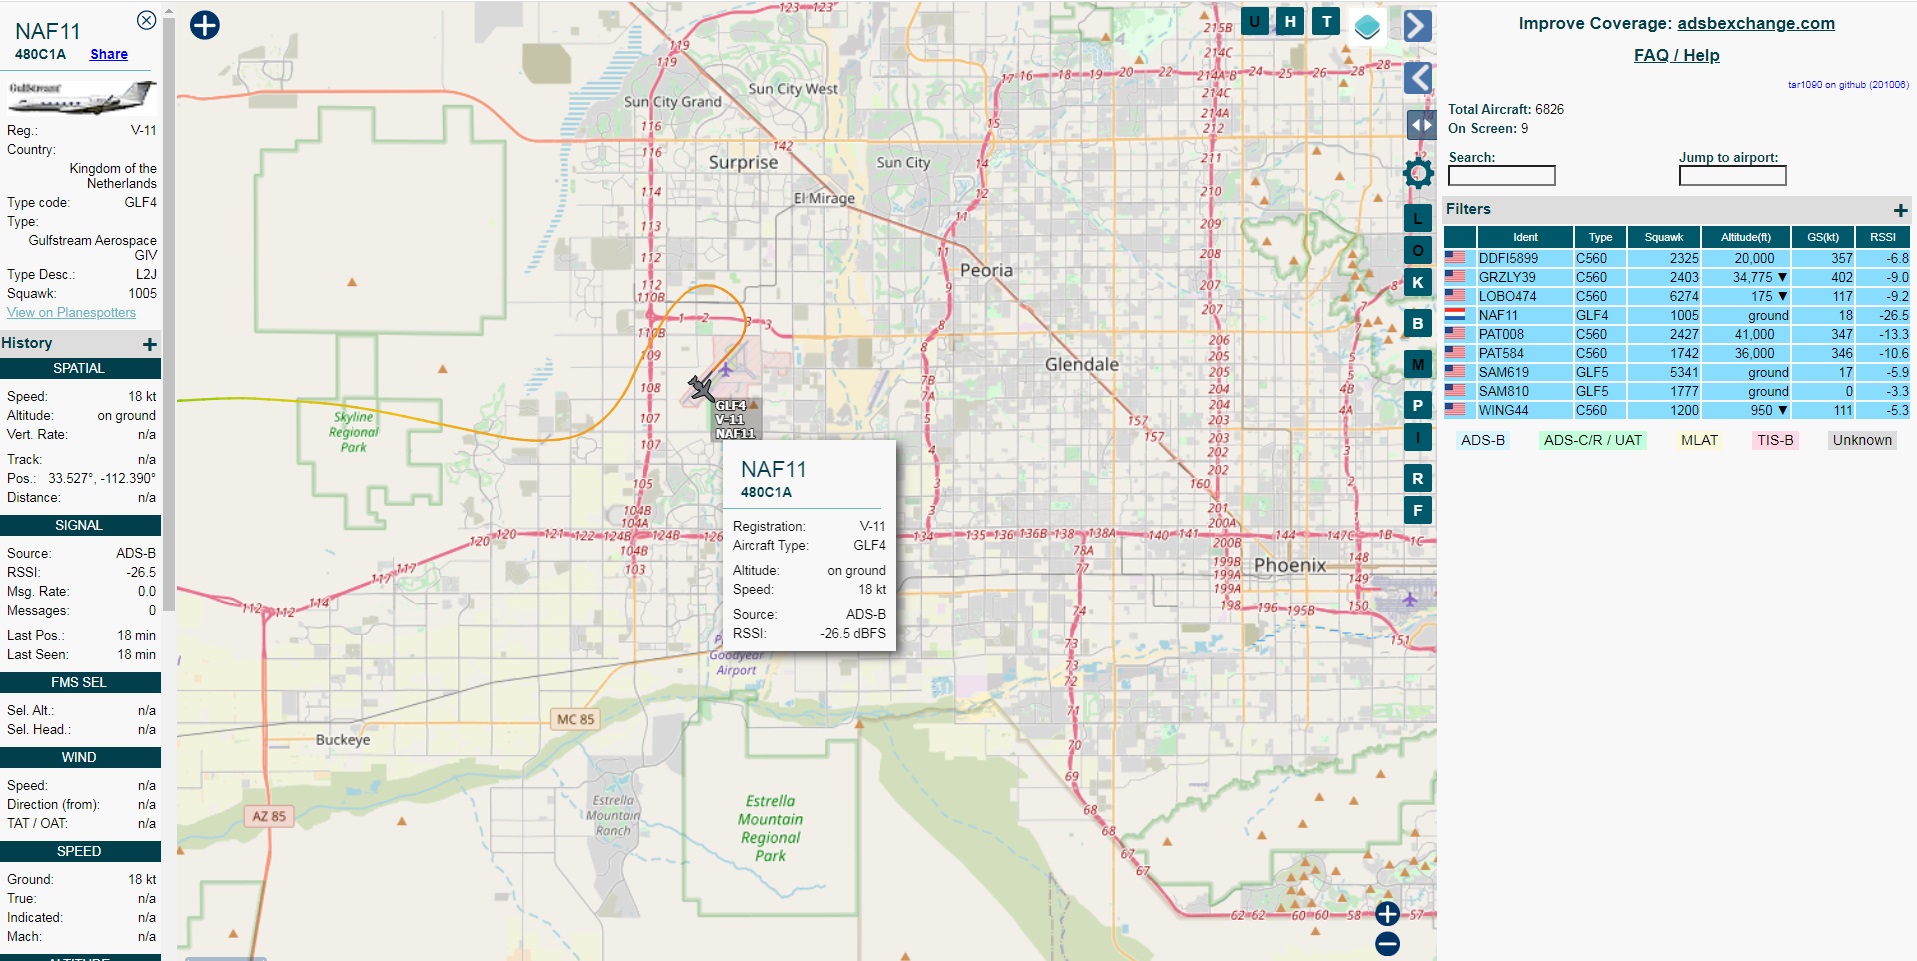Screen dimensions: 1917x961
Task: Toggle the R random follow button
Action: click(x=1418, y=478)
